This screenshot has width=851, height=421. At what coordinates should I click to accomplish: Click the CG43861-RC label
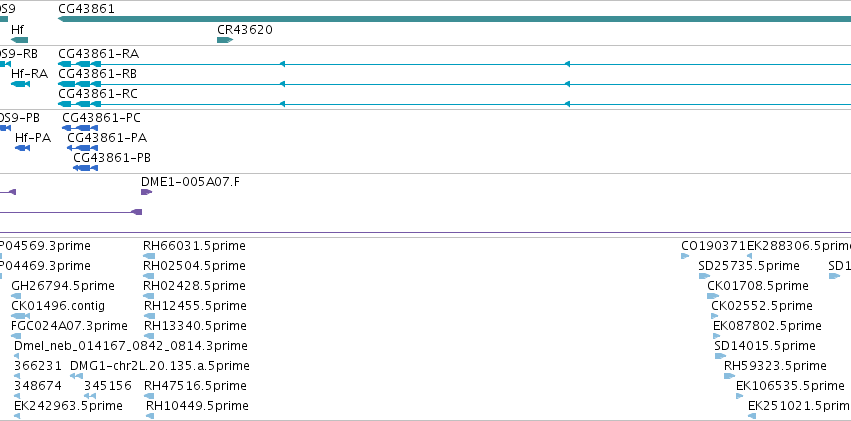pos(98,94)
